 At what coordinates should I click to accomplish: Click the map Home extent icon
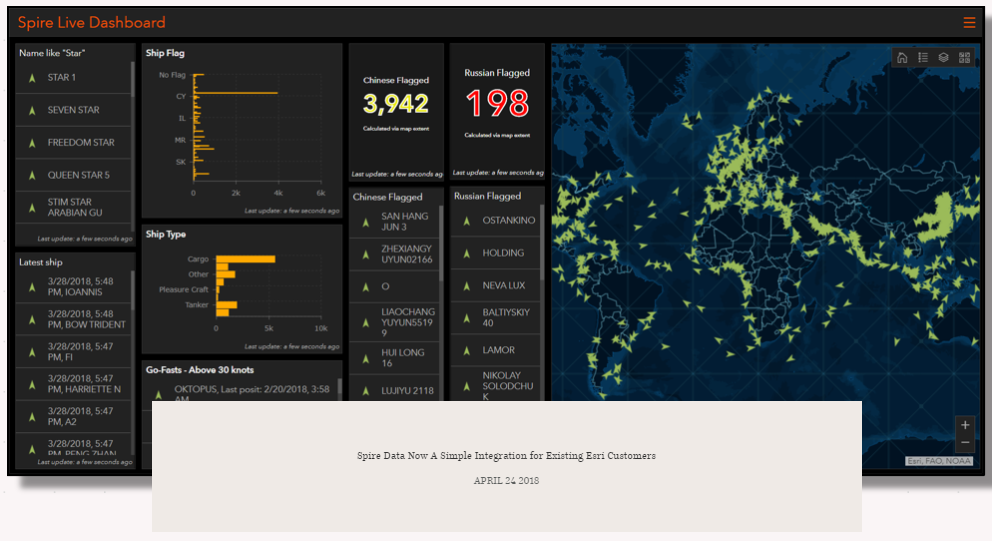(x=902, y=58)
